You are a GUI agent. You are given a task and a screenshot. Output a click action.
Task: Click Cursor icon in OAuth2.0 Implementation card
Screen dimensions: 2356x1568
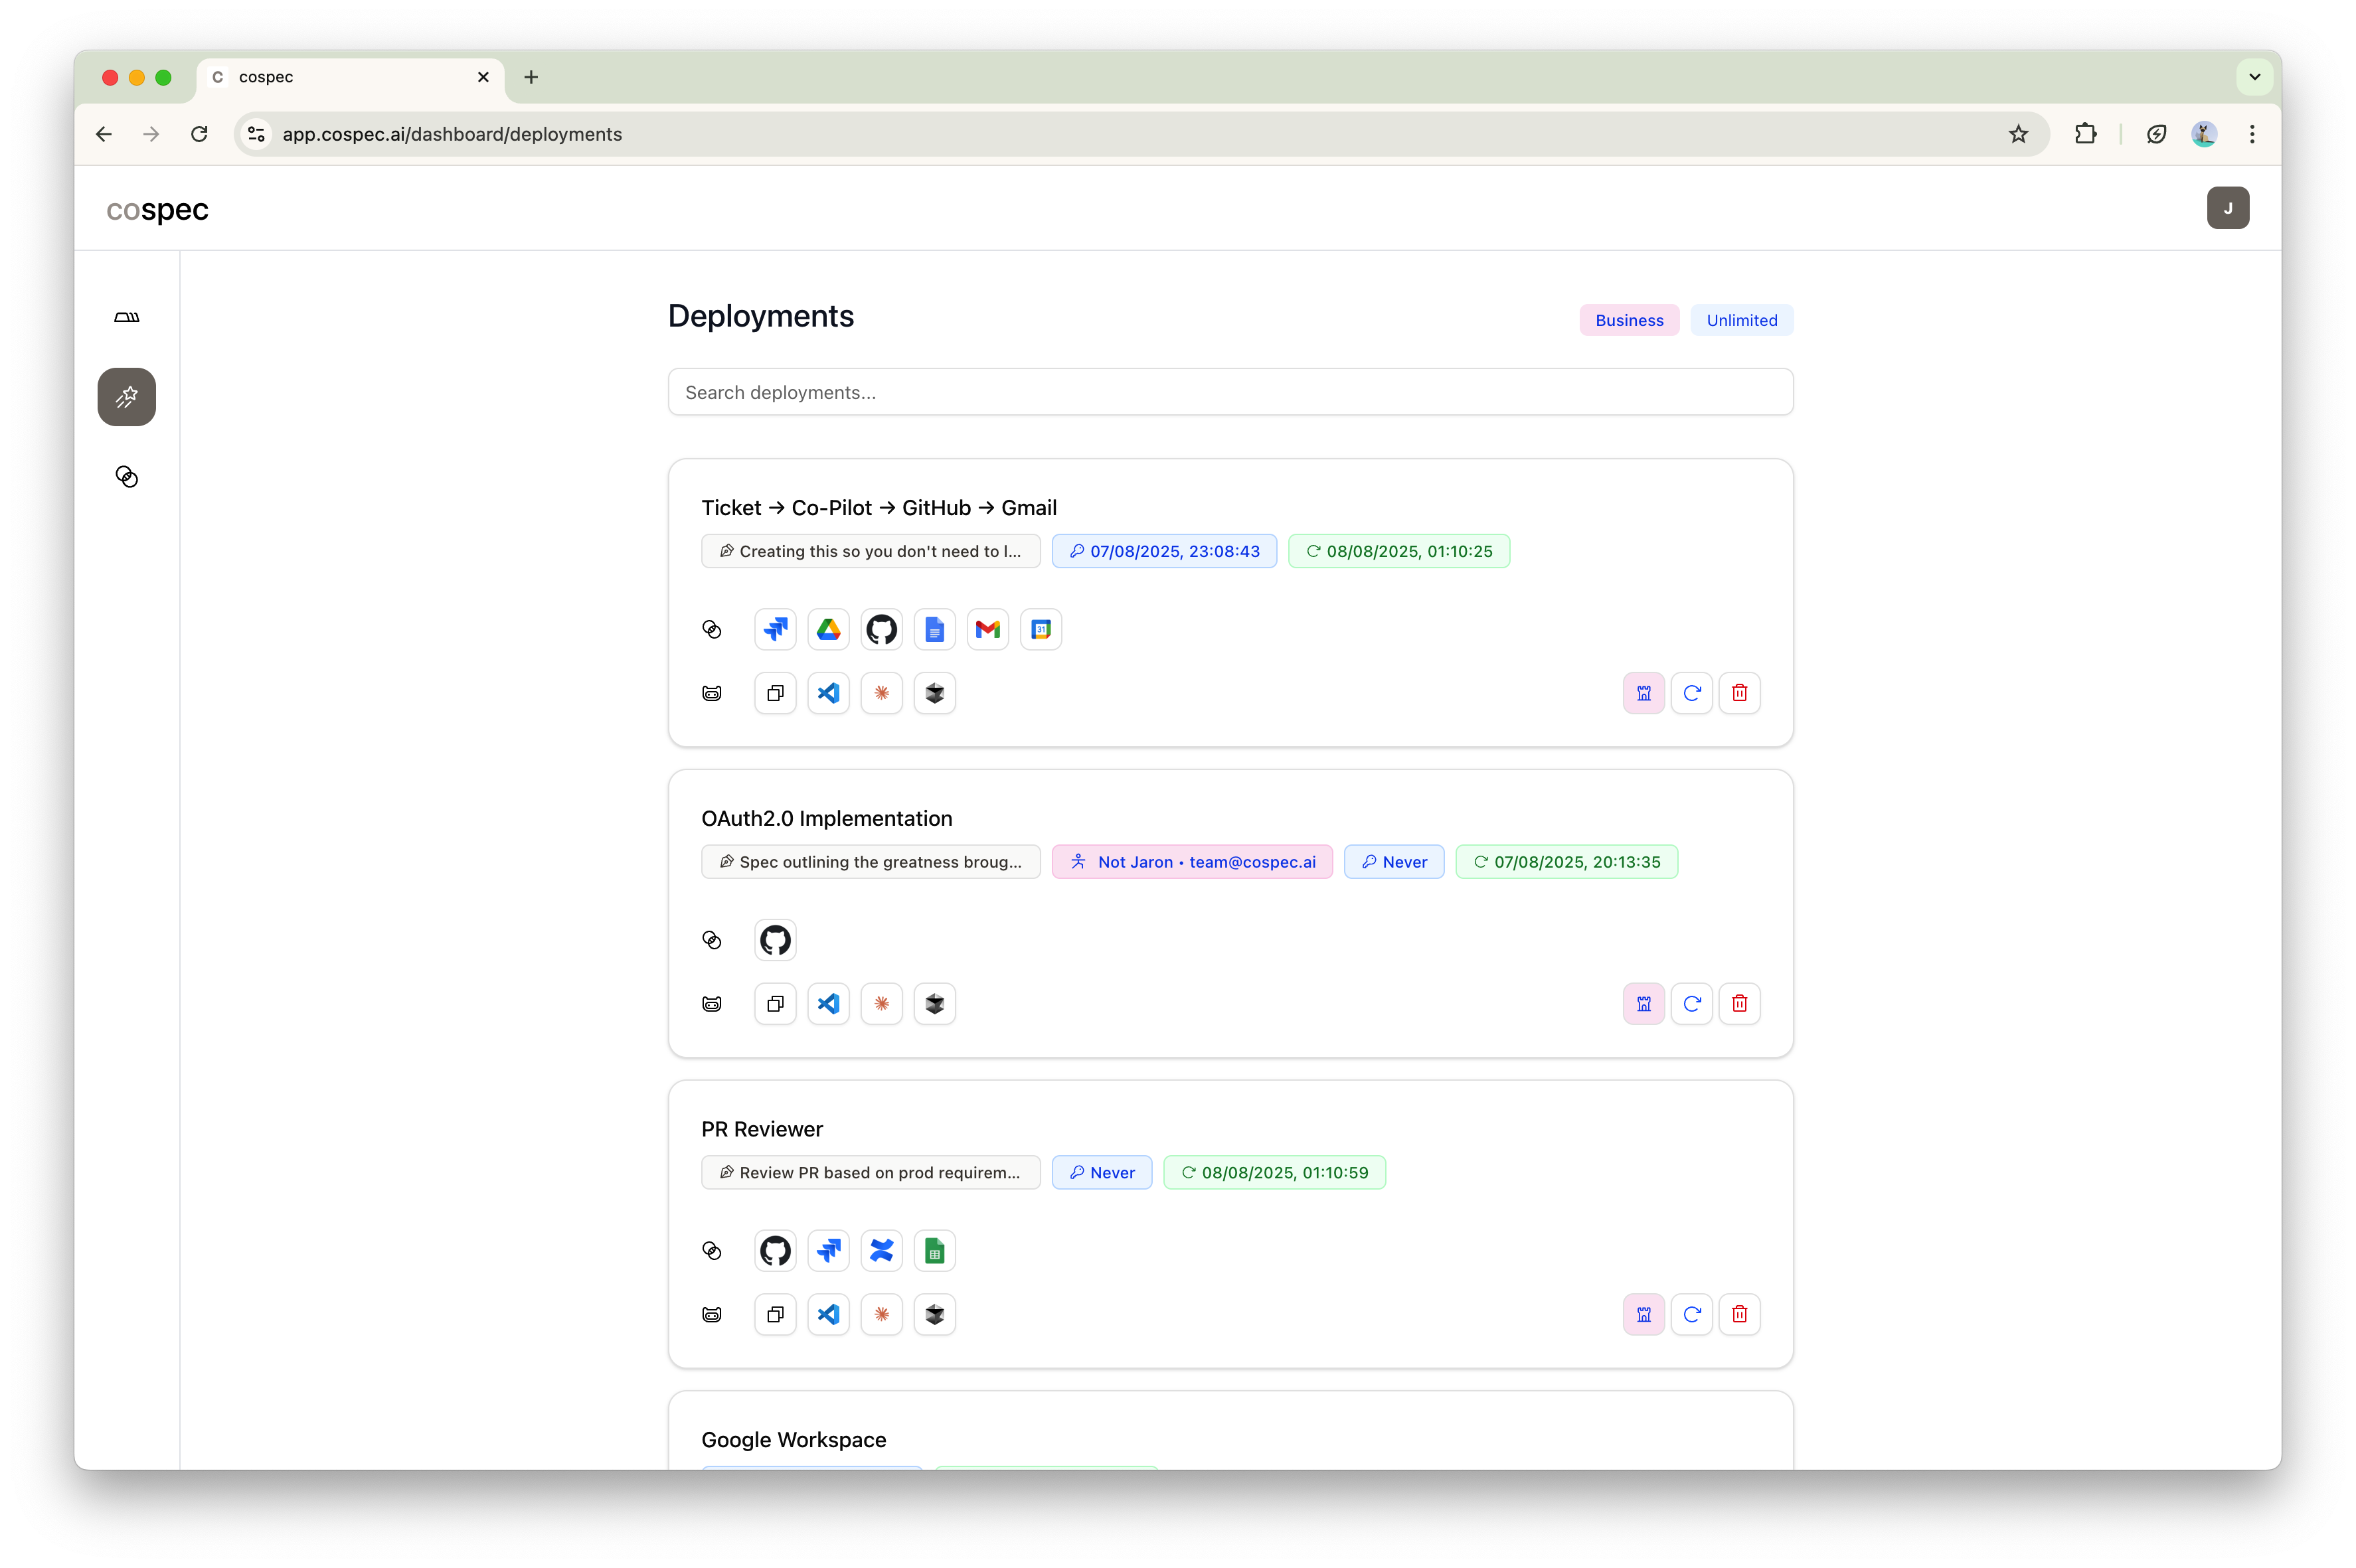(934, 1004)
